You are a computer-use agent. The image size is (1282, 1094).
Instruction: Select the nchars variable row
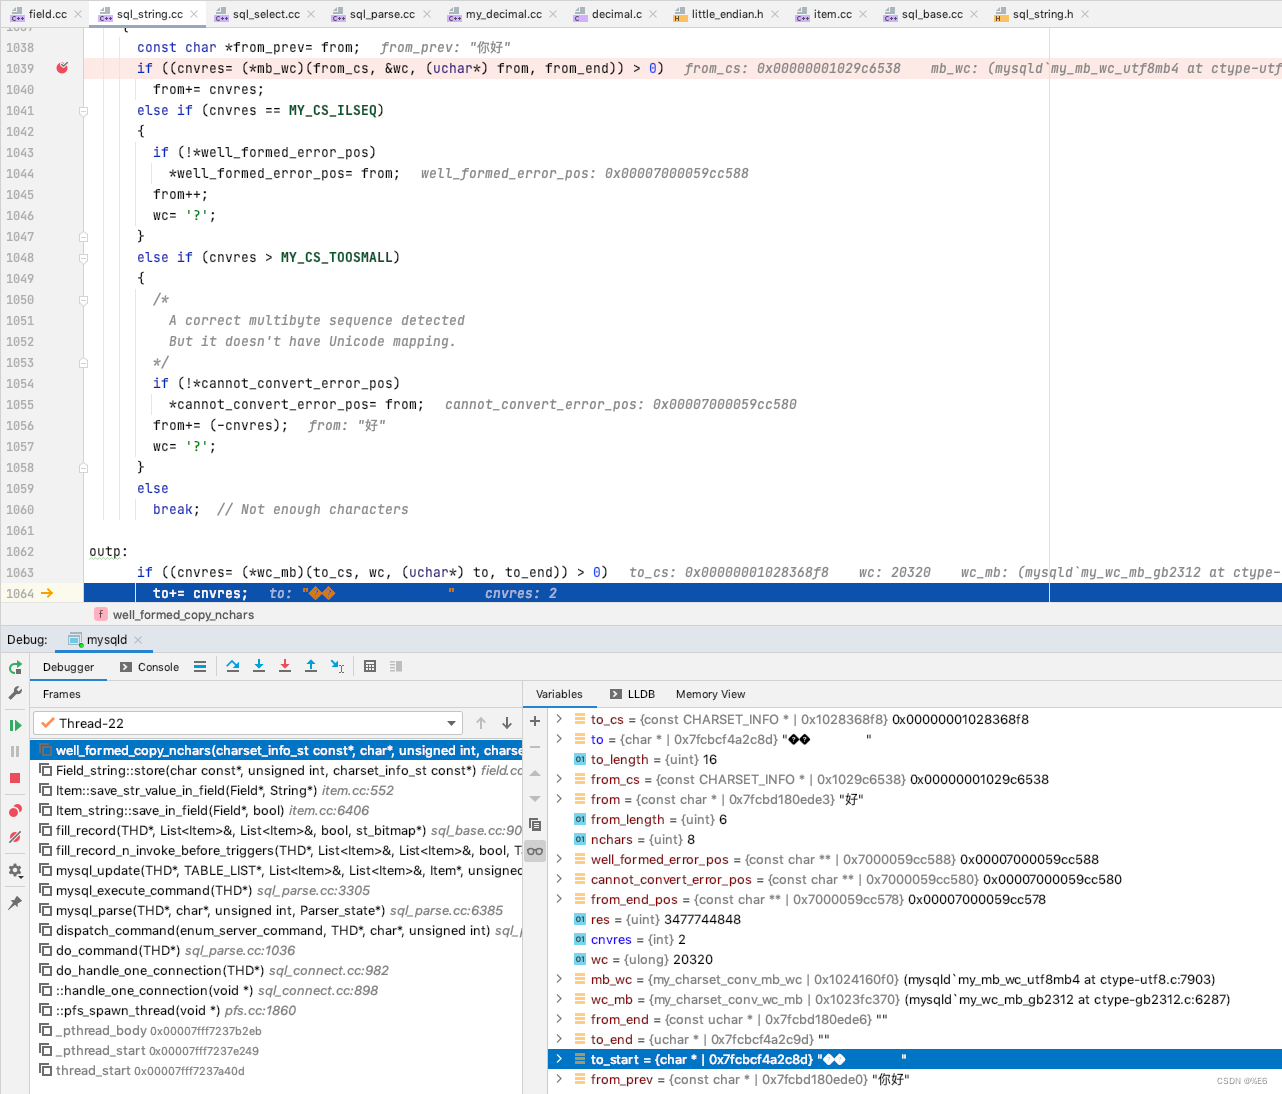click(x=914, y=839)
